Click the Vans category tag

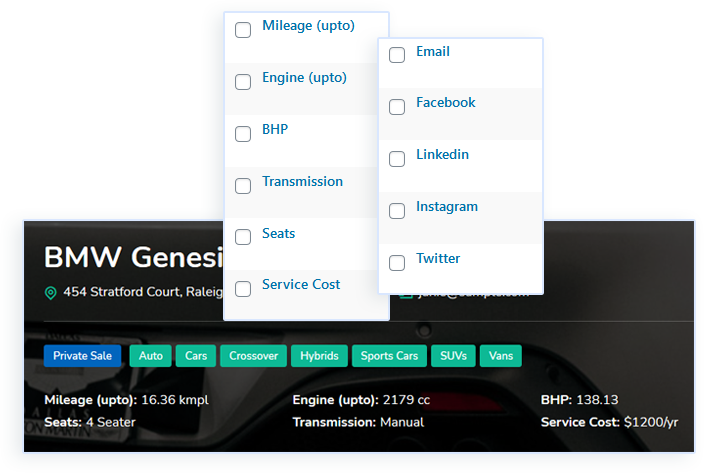coord(501,356)
